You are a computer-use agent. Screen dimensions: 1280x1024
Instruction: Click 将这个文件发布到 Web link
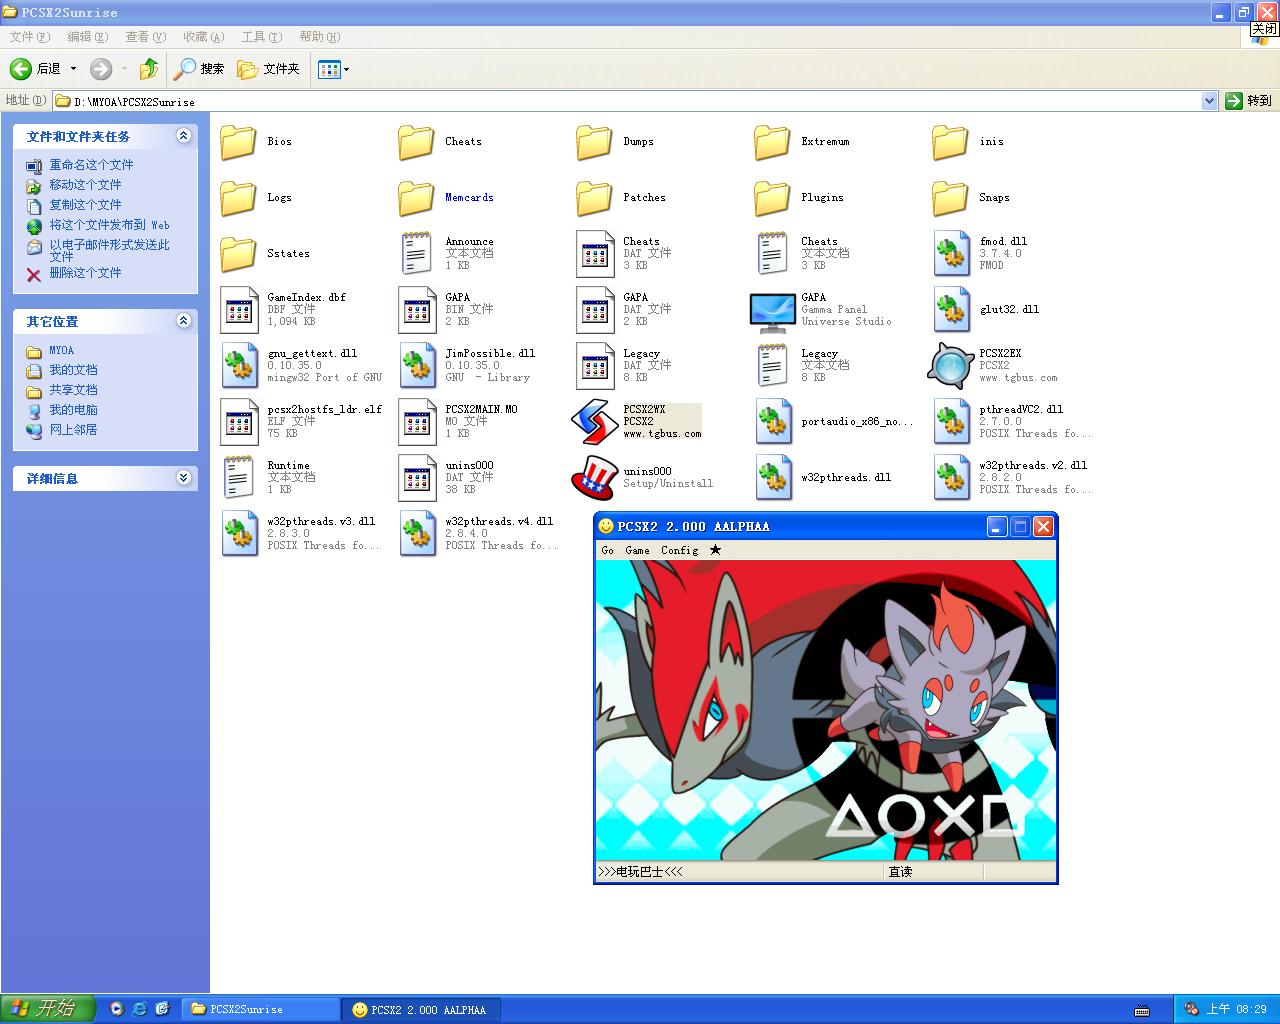(x=109, y=225)
